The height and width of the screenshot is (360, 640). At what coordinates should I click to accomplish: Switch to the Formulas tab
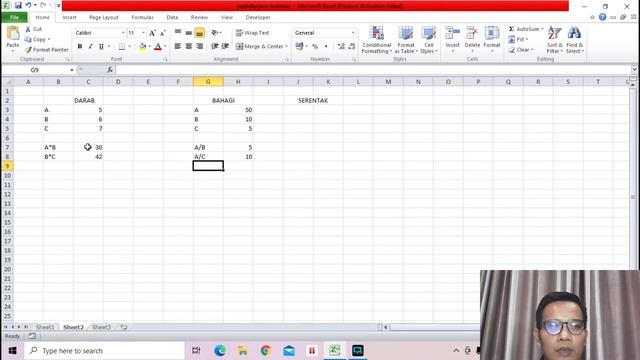(x=142, y=18)
